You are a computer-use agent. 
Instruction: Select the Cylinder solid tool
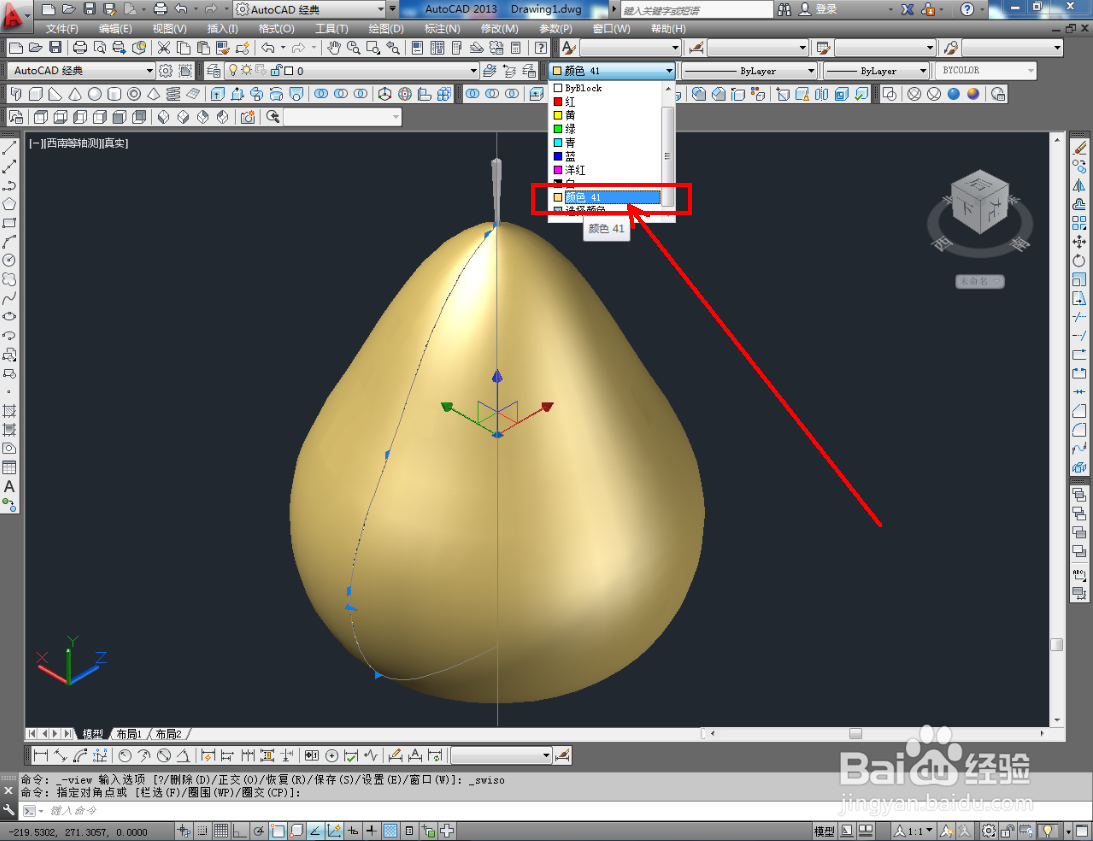(x=114, y=94)
